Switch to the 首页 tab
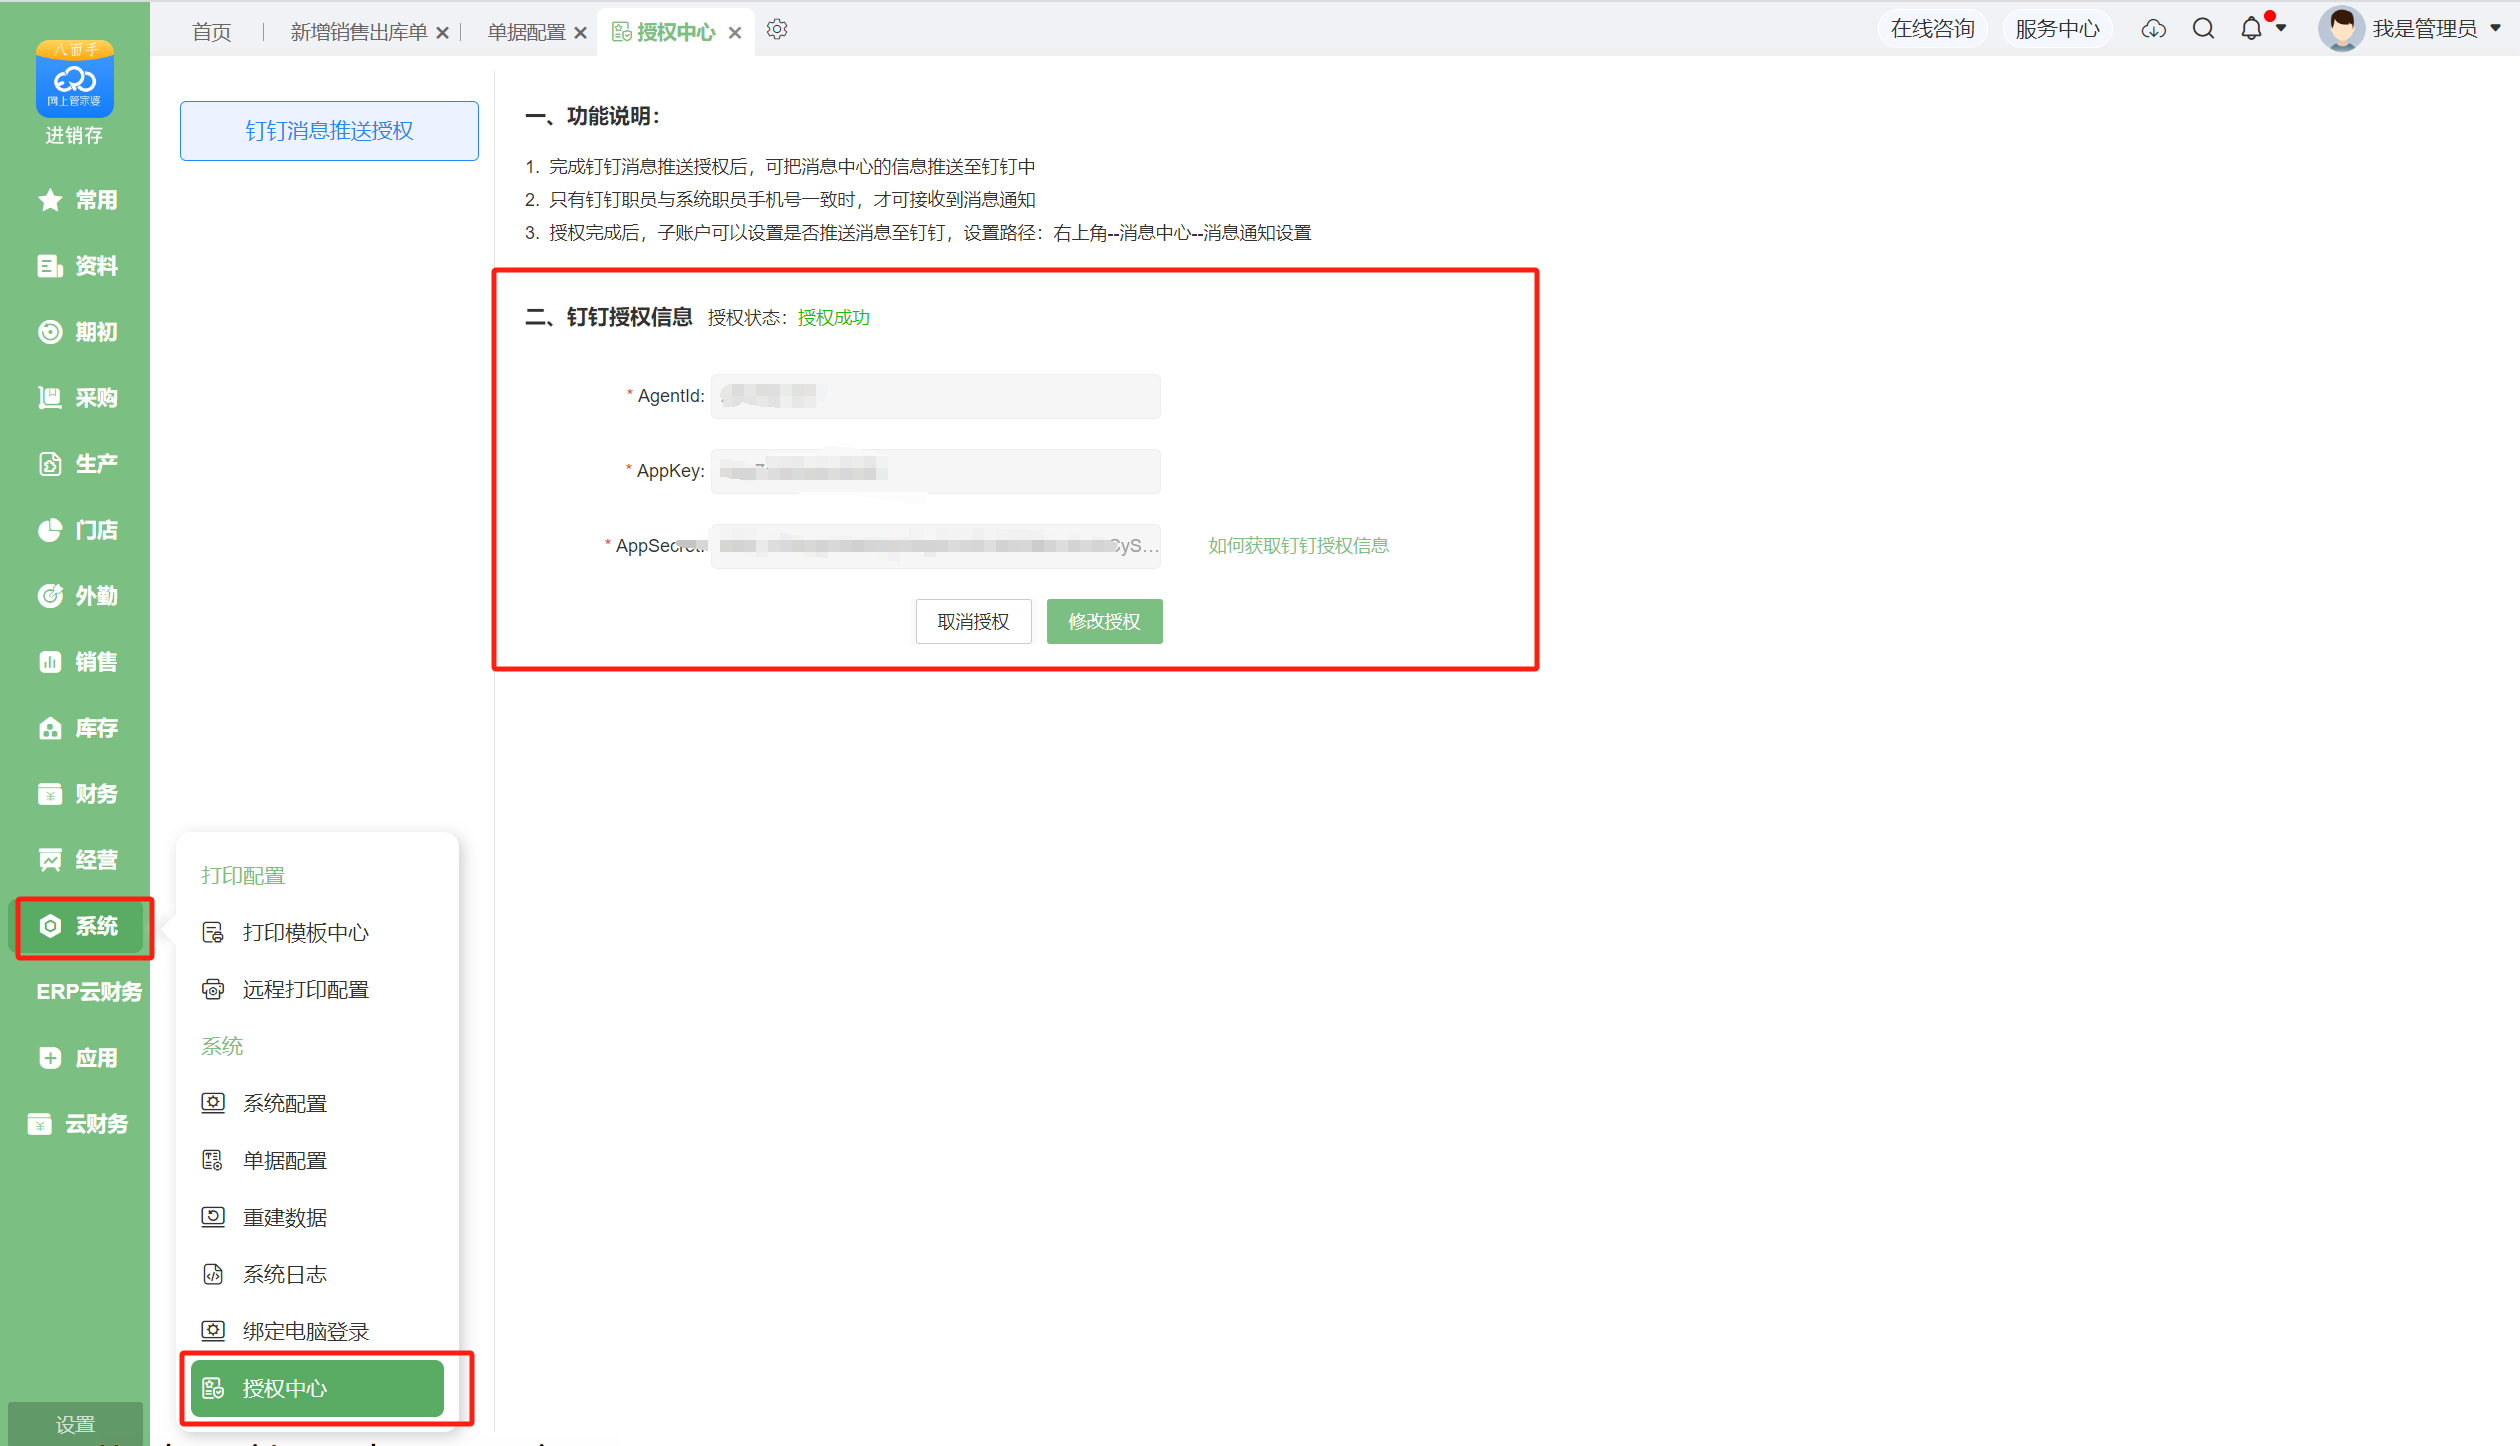This screenshot has width=2520, height=1446. pyautogui.click(x=211, y=32)
